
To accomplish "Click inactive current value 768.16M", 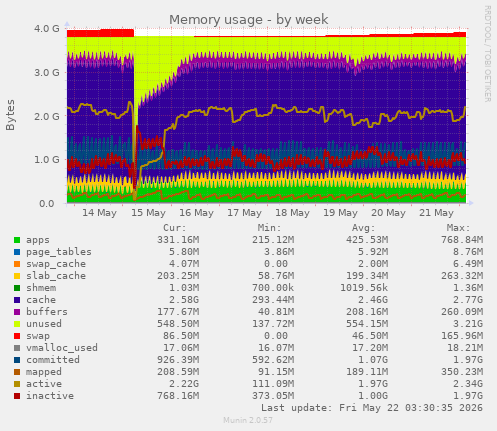I will point(178,396).
